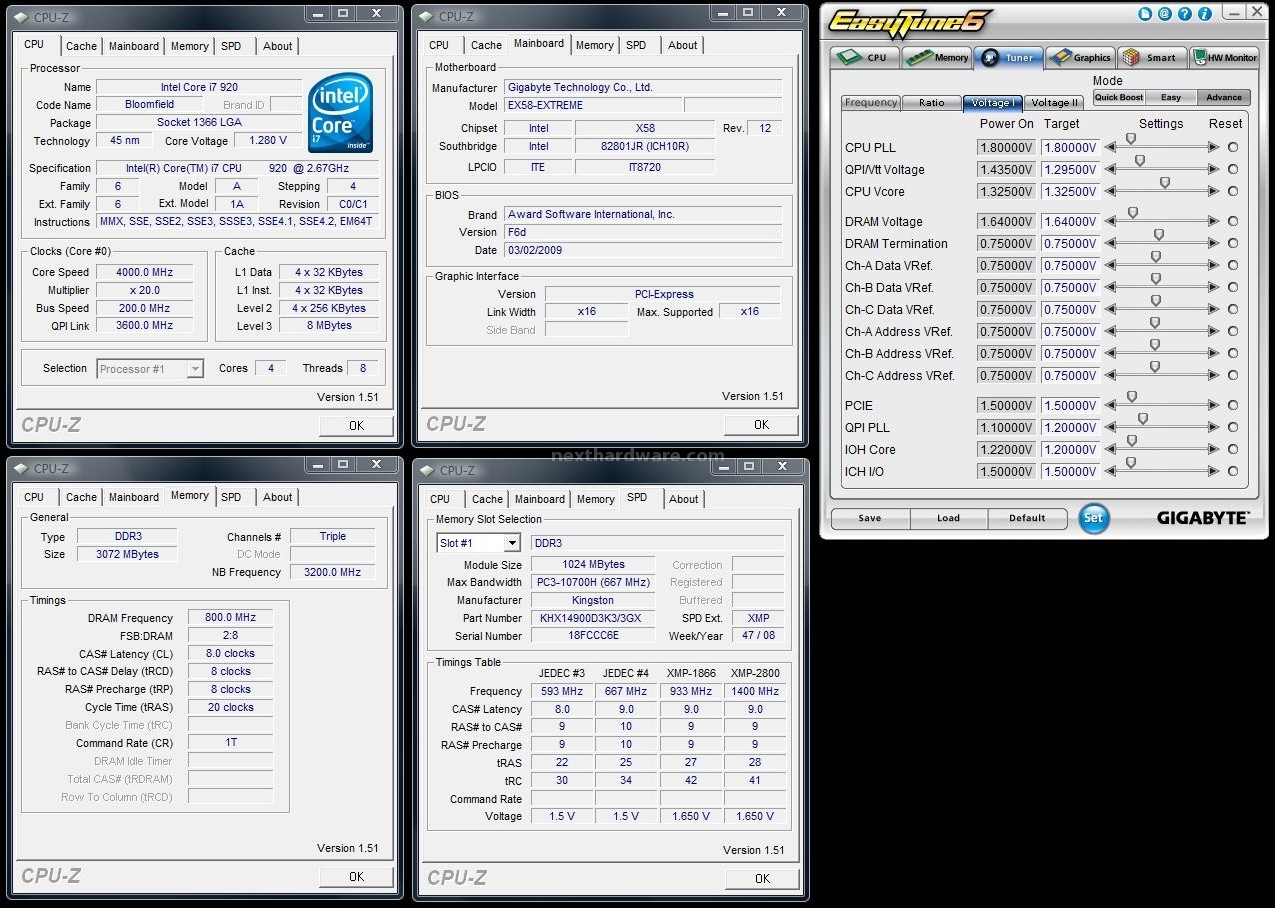Viewport: 1275px width, 908px height.
Task: Select the CPU PLL reset radio button
Action: pyautogui.click(x=1233, y=148)
